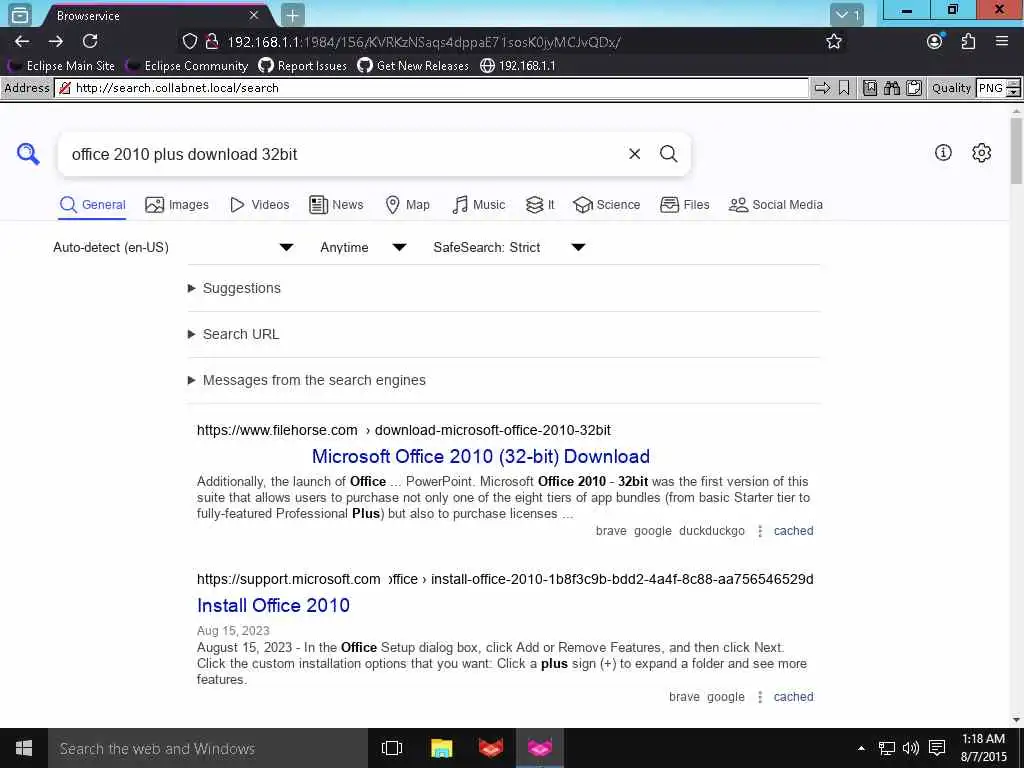Open the shield tracking protection icon

189,42
